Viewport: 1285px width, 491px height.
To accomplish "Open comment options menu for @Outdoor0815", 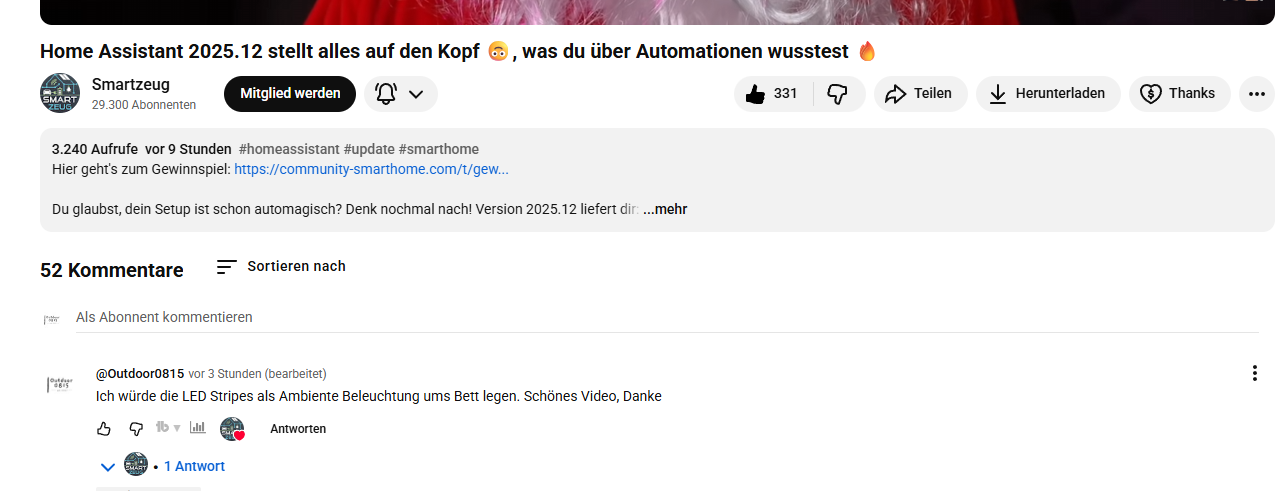I will (x=1254, y=373).
